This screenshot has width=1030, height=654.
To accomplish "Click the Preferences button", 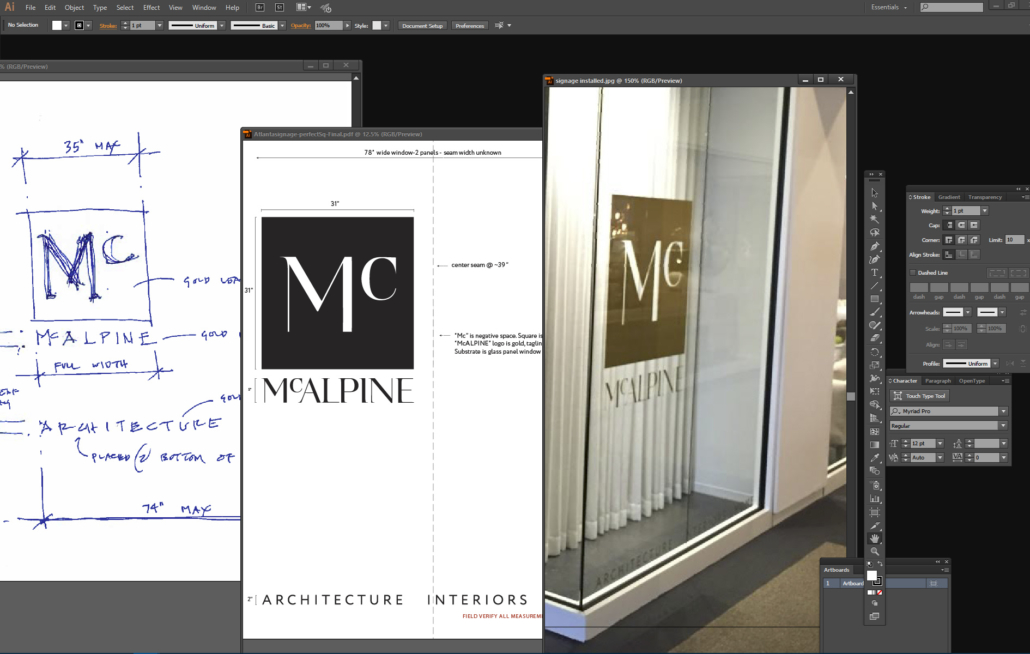I will (x=470, y=26).
